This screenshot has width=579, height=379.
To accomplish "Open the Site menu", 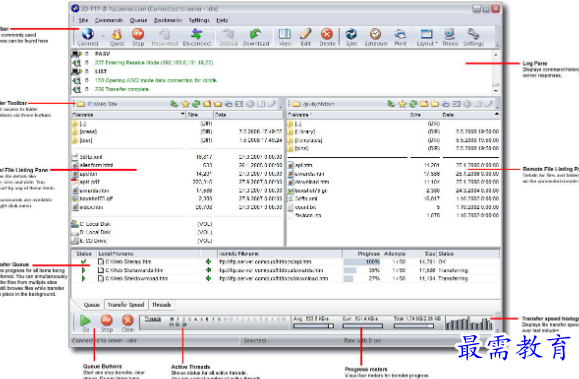I will pos(83,20).
